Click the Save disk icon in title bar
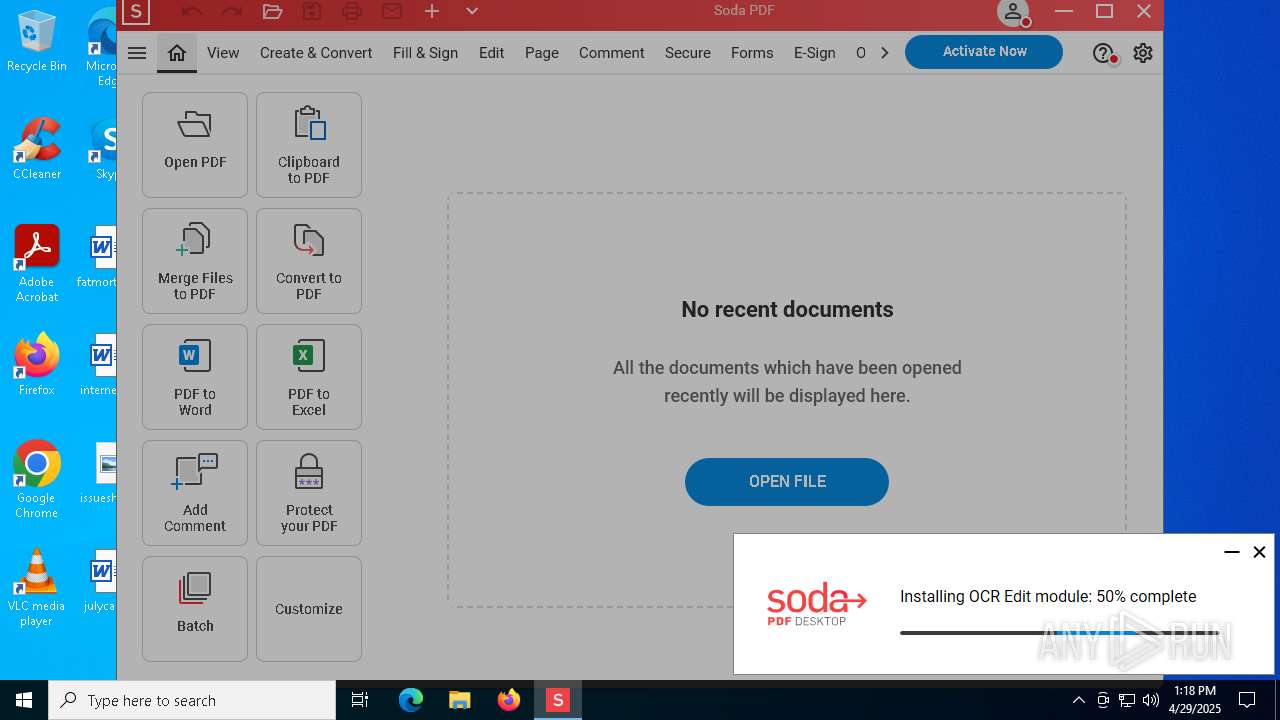1280x720 pixels. click(x=312, y=12)
